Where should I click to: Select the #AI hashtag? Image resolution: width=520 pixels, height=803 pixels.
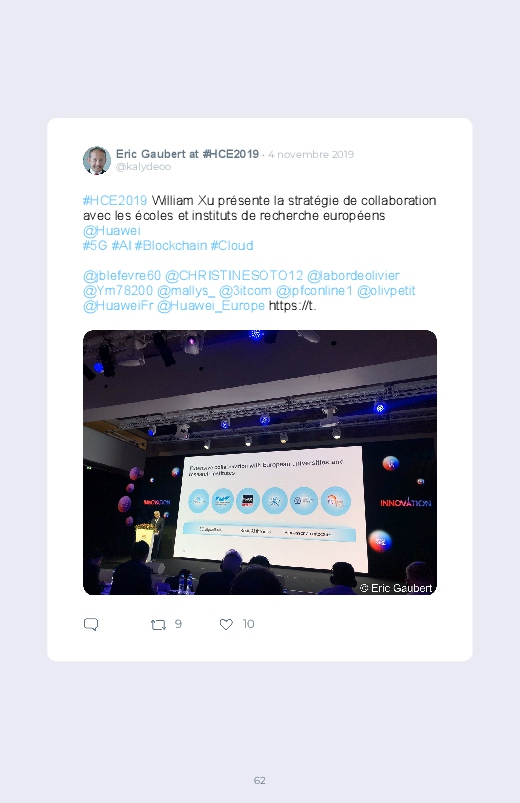pos(121,245)
